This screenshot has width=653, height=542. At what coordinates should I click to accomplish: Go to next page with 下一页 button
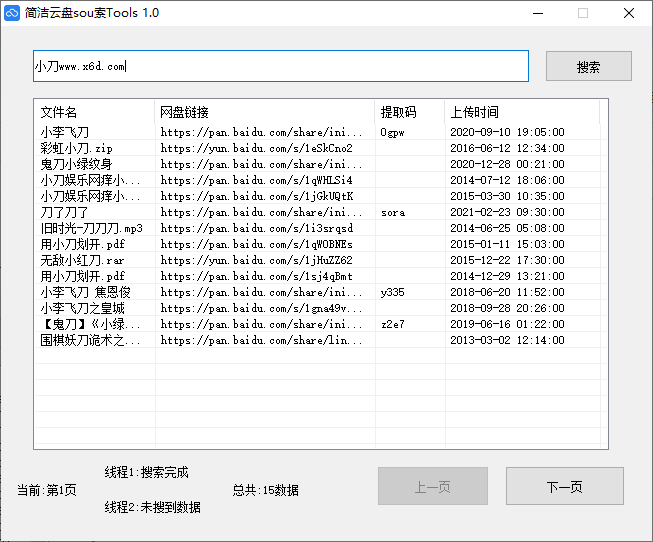(x=564, y=487)
